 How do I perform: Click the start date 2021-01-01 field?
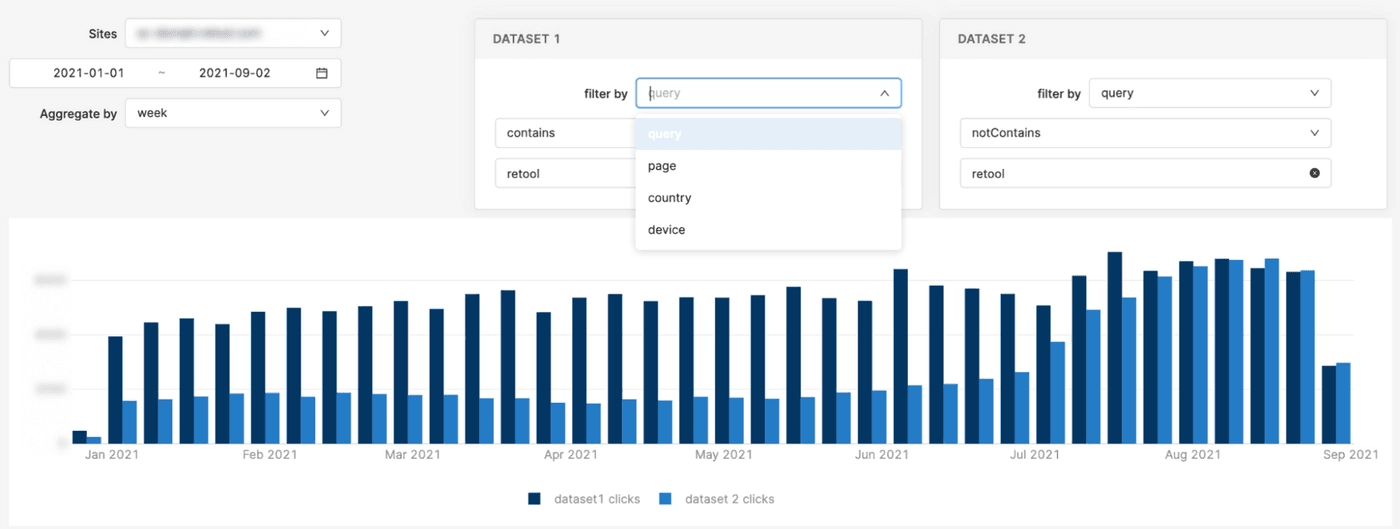pos(88,73)
